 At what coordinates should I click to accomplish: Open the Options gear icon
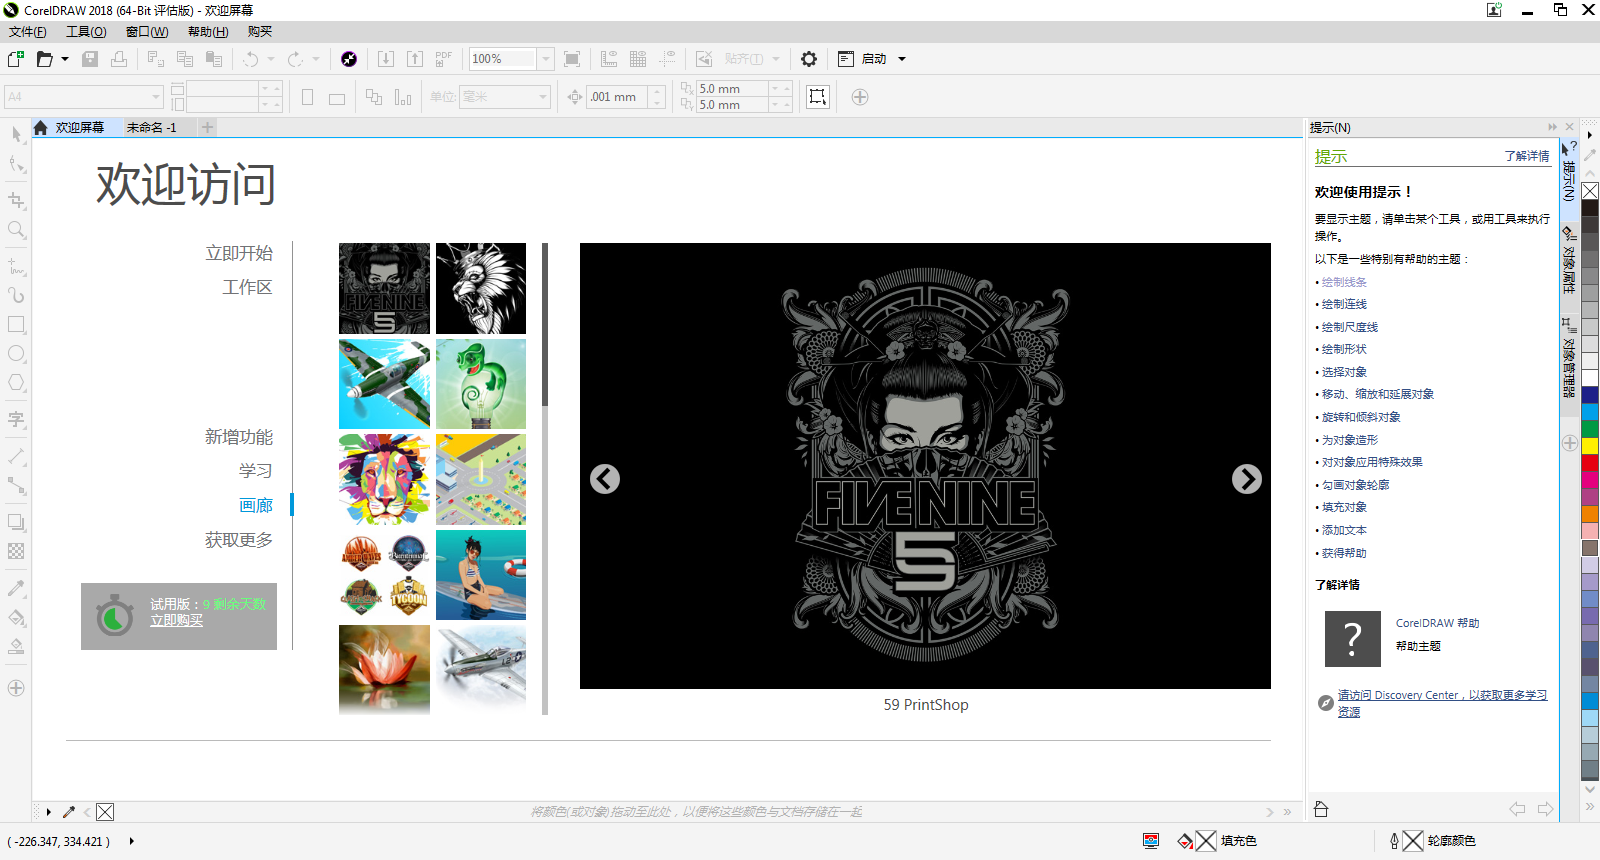coord(809,59)
